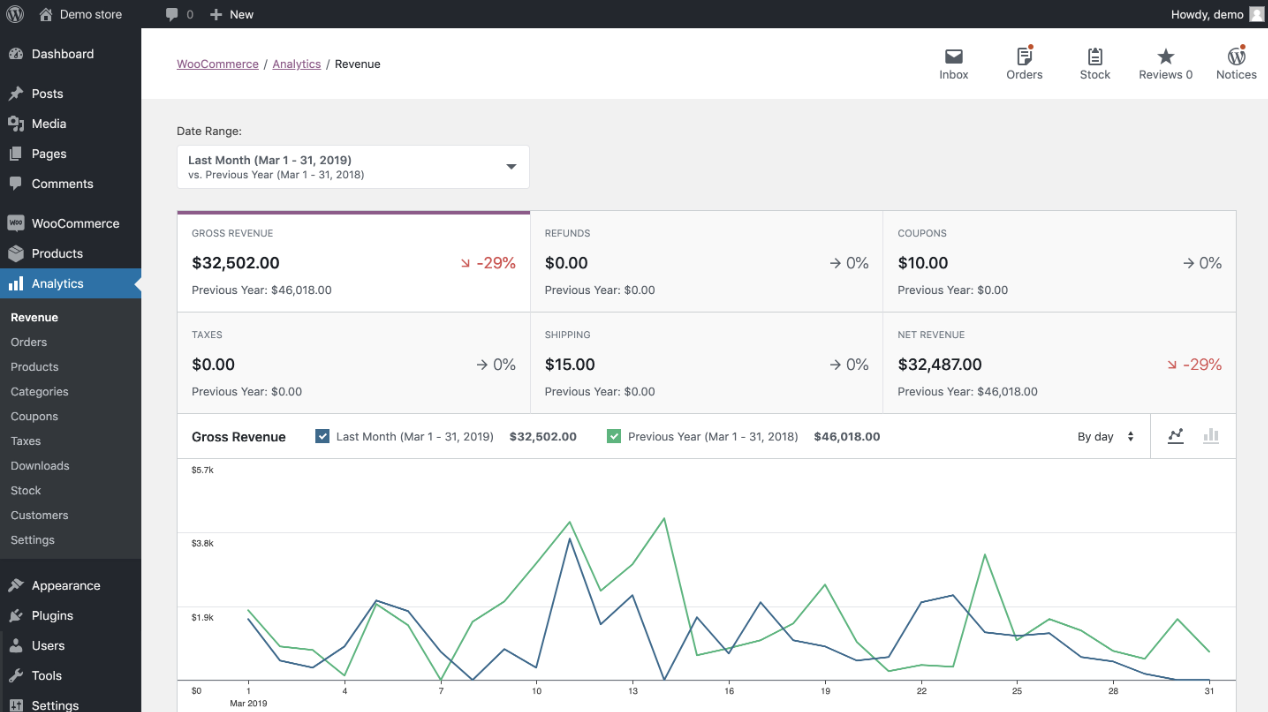Follow the WooCommerce breadcrumb link

(217, 63)
